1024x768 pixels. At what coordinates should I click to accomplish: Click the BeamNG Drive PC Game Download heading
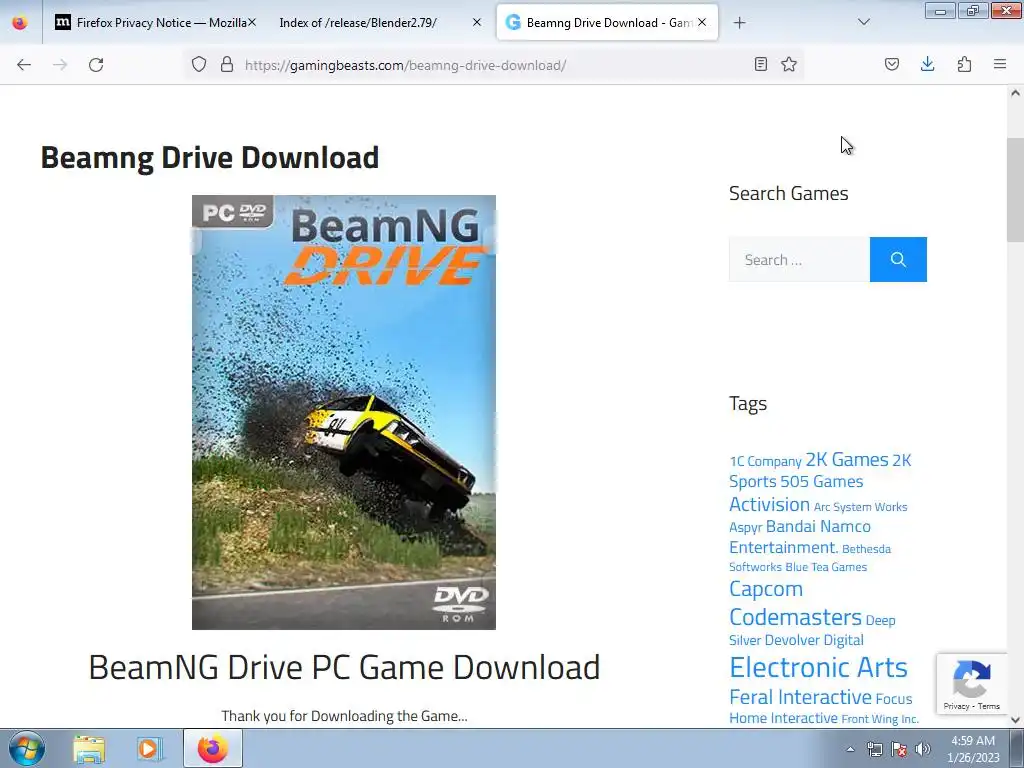pos(344,667)
